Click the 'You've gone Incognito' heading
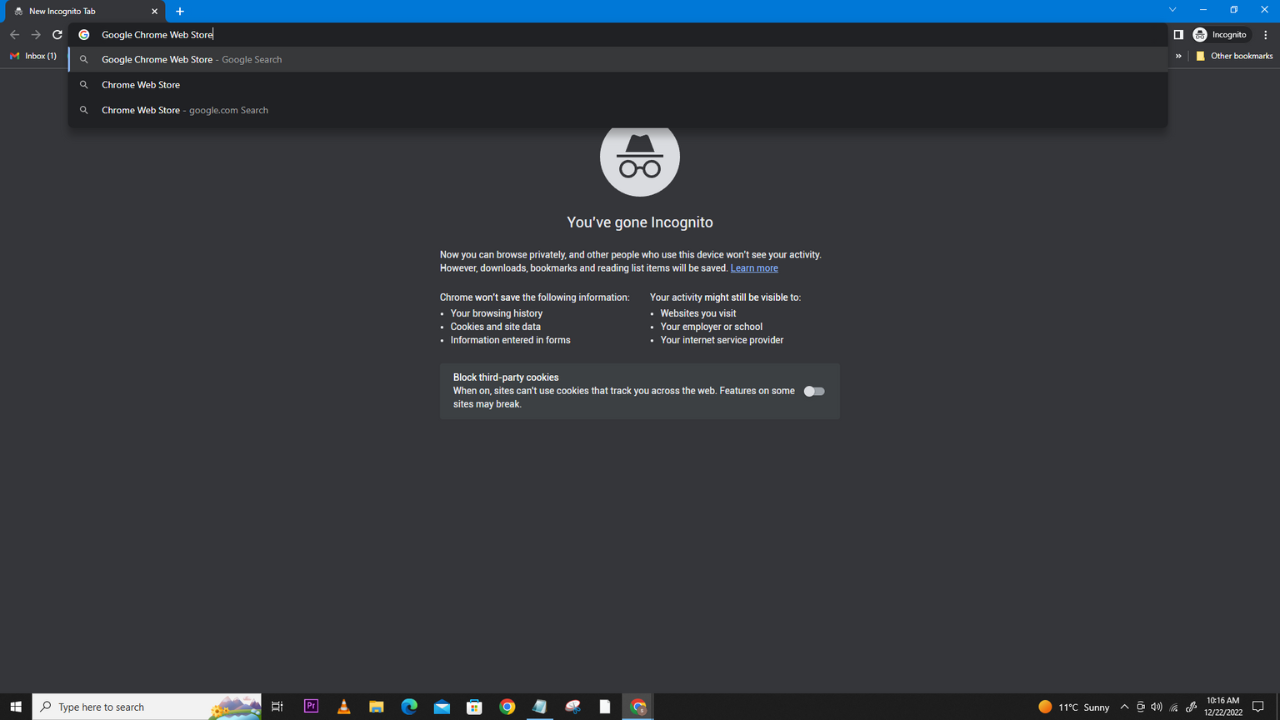1280x720 pixels. click(640, 222)
